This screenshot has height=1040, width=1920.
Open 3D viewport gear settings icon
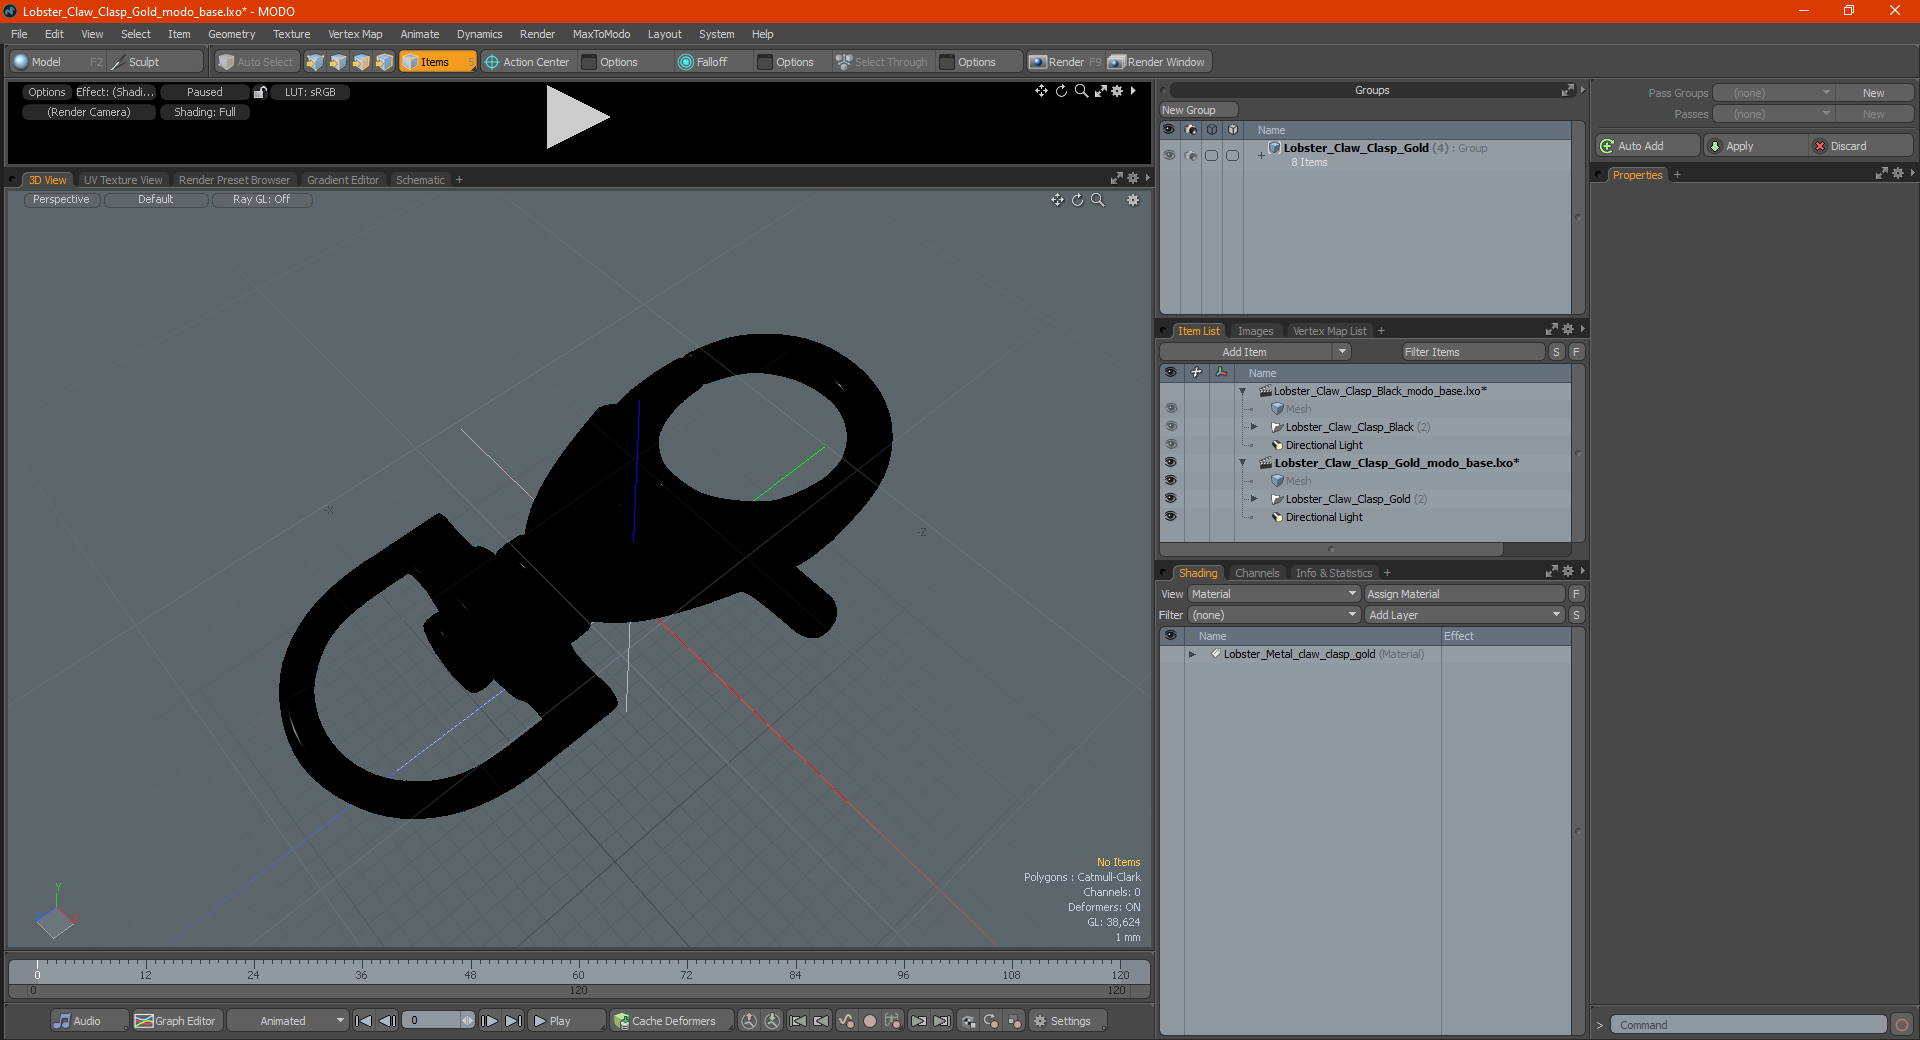click(1133, 200)
